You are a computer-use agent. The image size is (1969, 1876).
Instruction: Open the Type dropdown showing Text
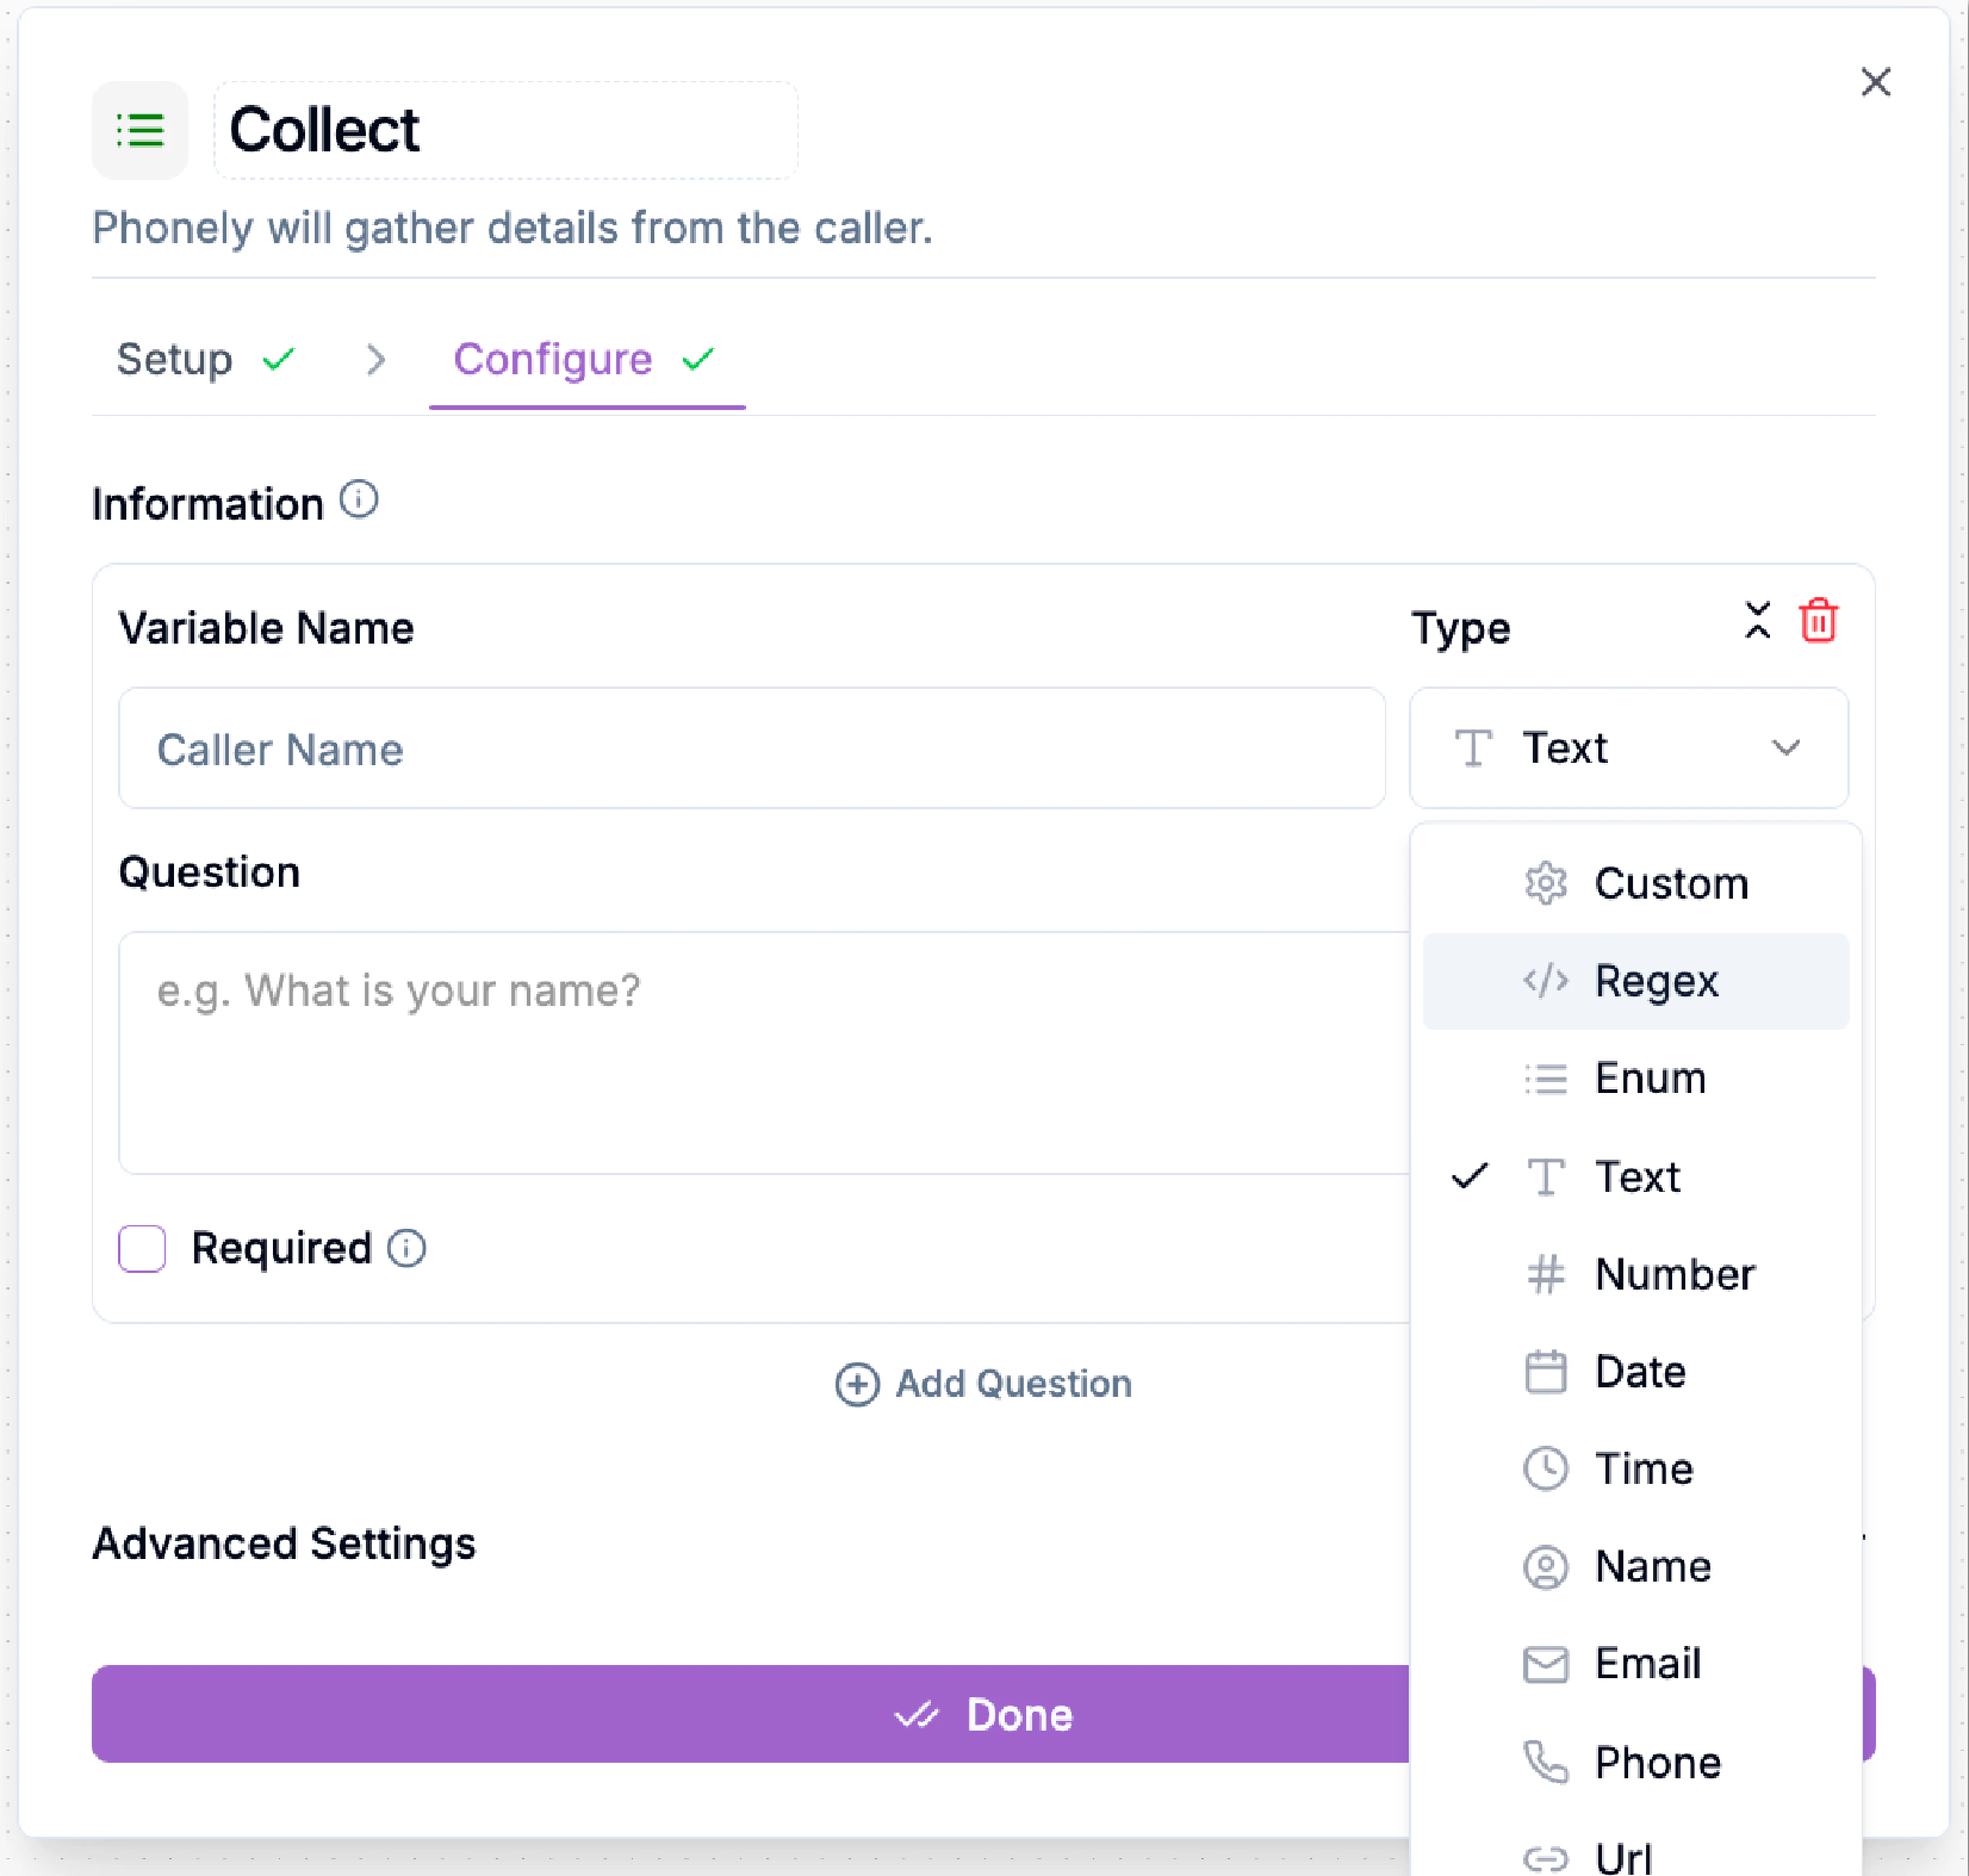coord(1627,748)
